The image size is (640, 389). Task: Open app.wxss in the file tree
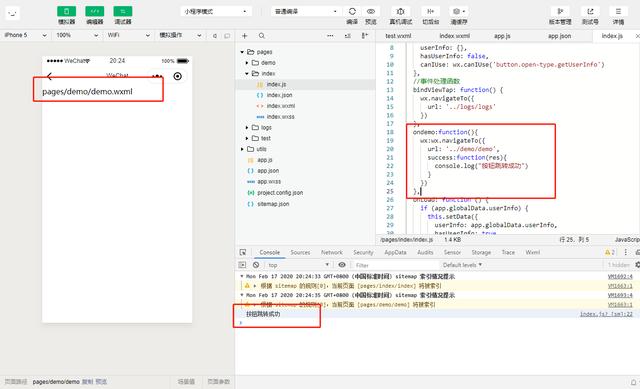tap(268, 182)
